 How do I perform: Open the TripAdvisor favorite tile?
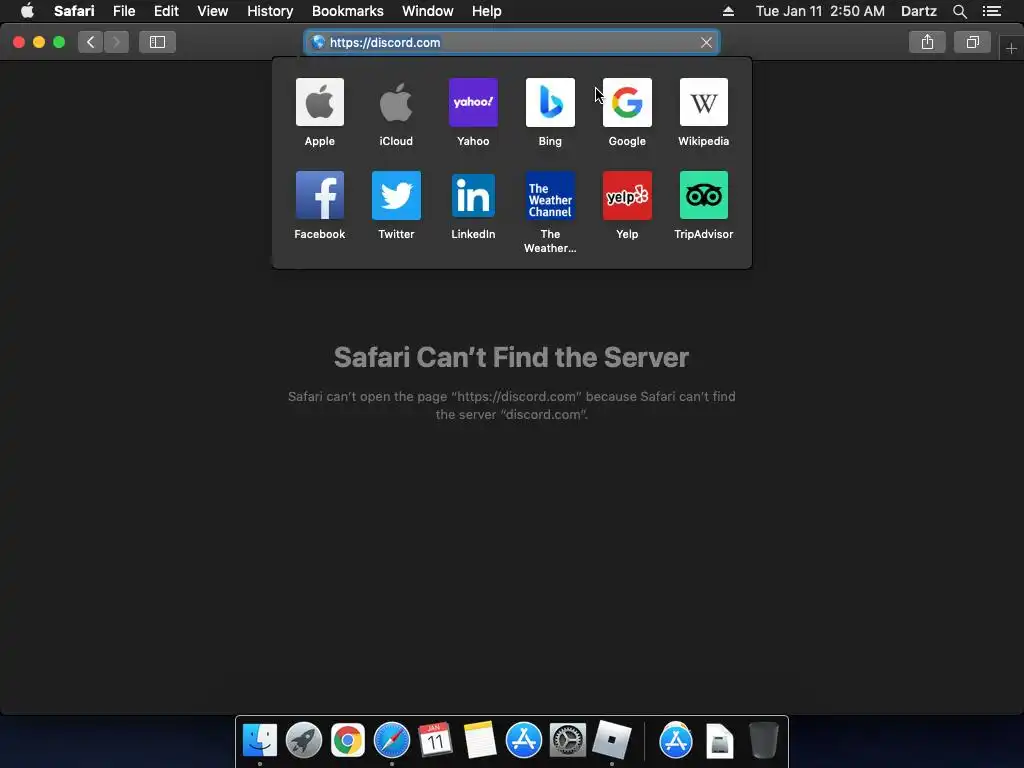click(x=703, y=195)
